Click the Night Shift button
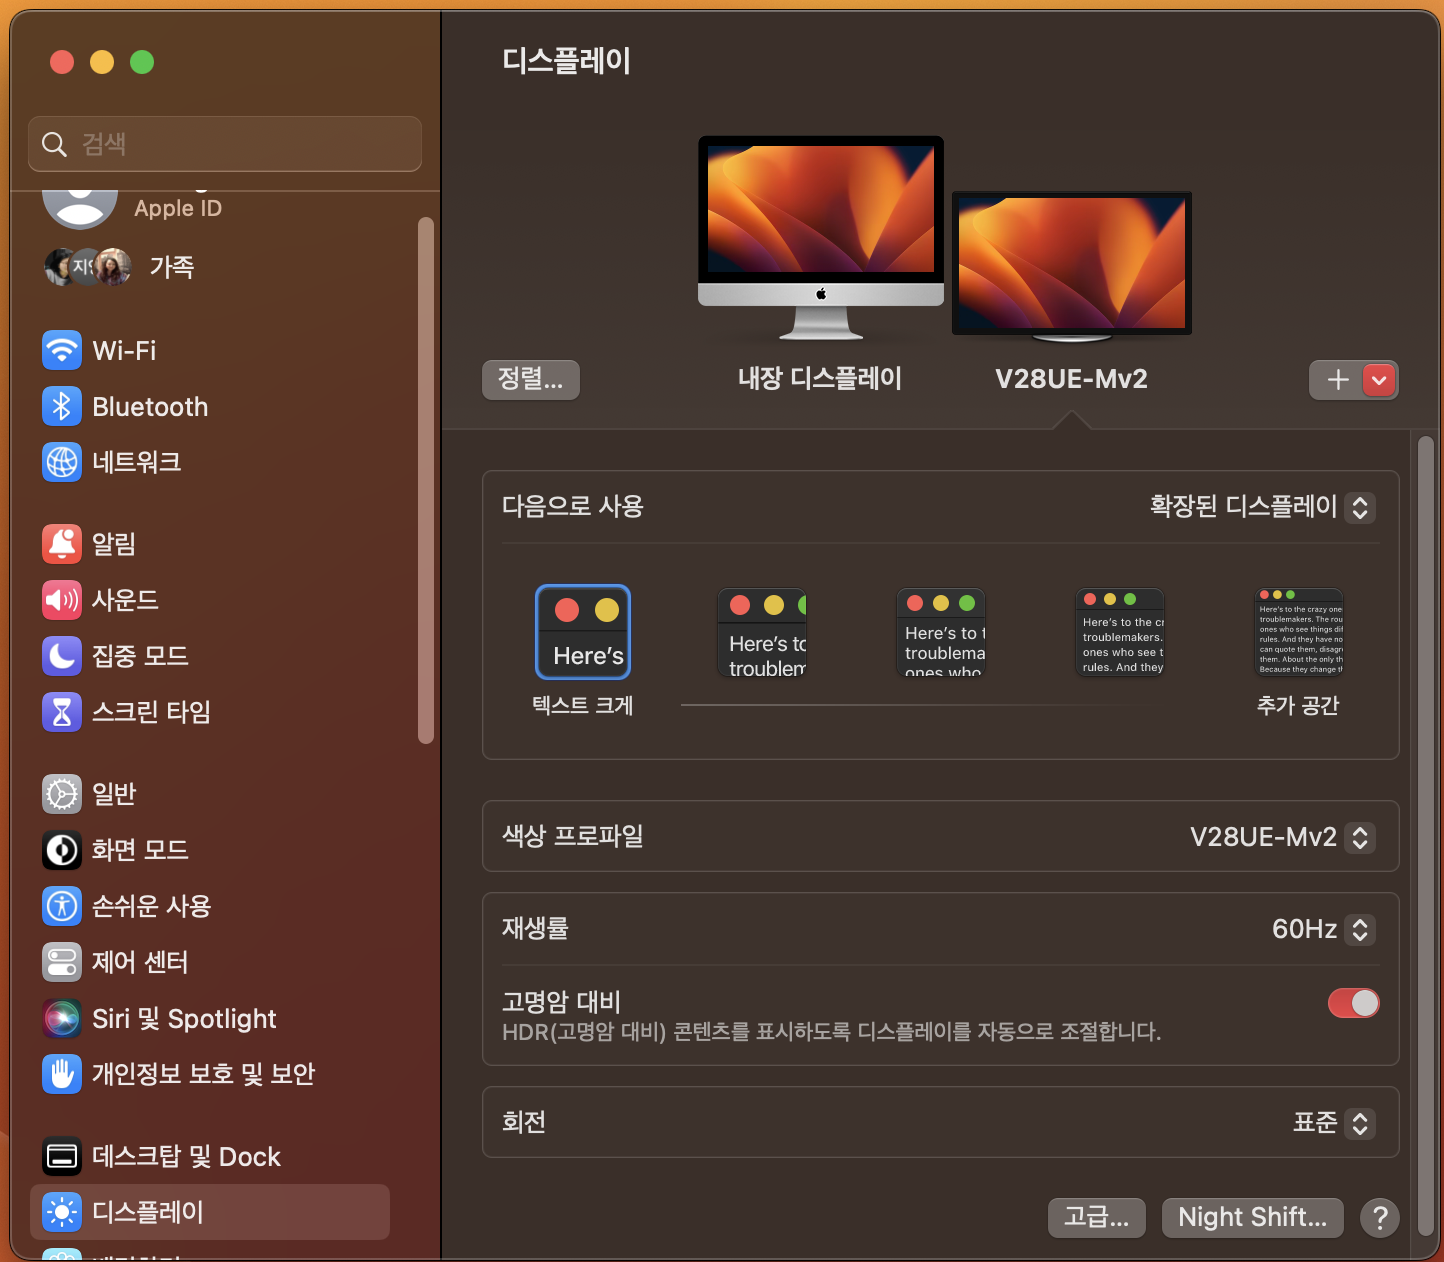 tap(1252, 1217)
